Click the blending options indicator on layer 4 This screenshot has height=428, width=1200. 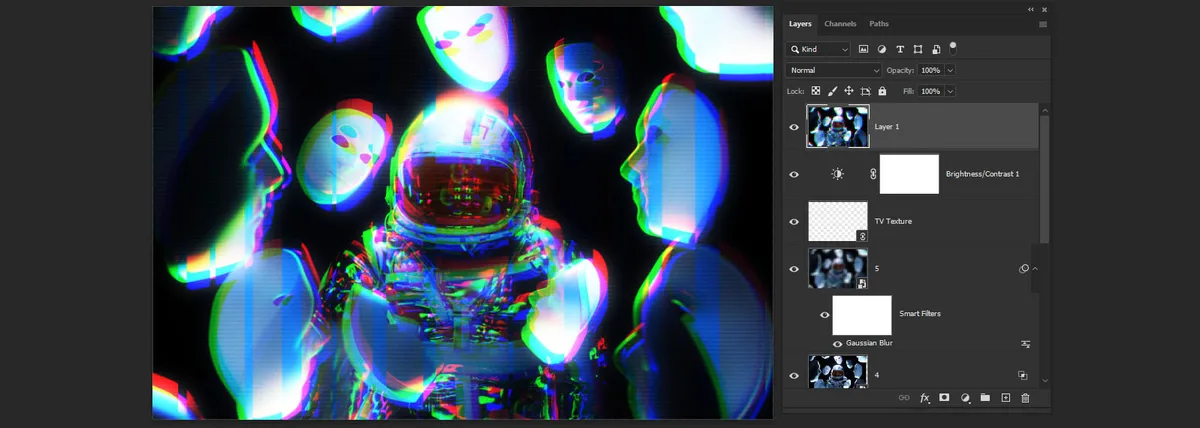pyautogui.click(x=1023, y=375)
